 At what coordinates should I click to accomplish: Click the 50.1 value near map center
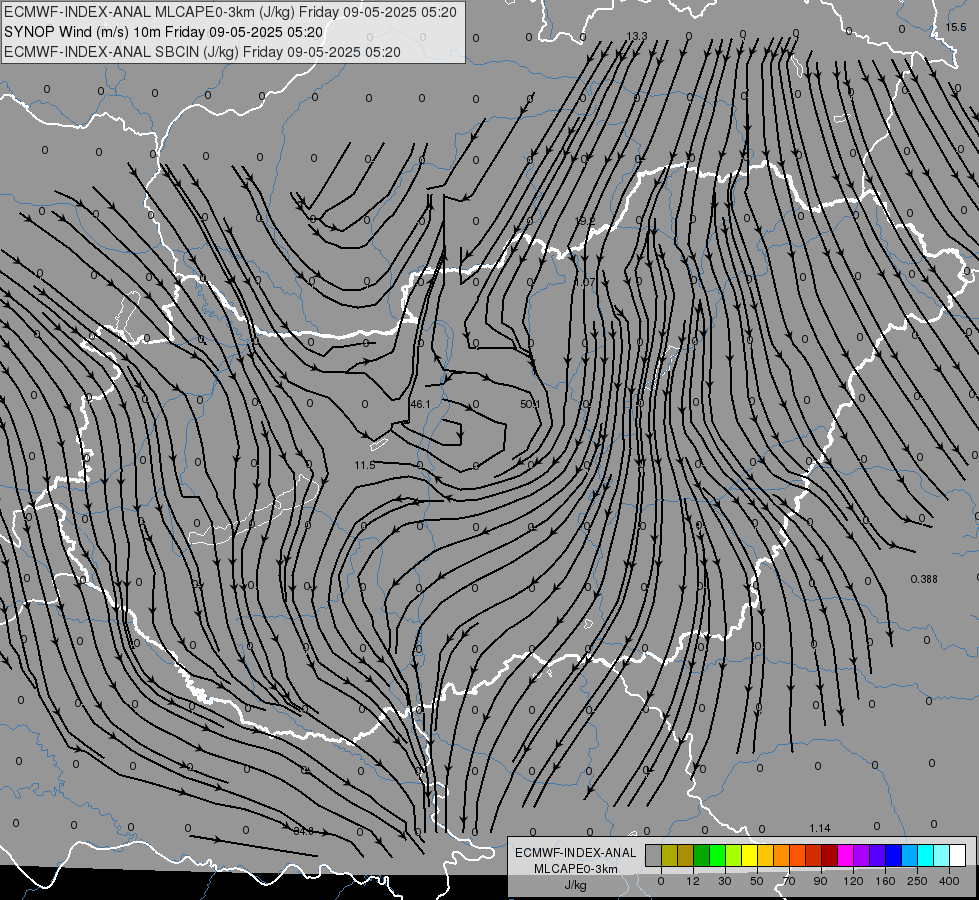point(530,404)
